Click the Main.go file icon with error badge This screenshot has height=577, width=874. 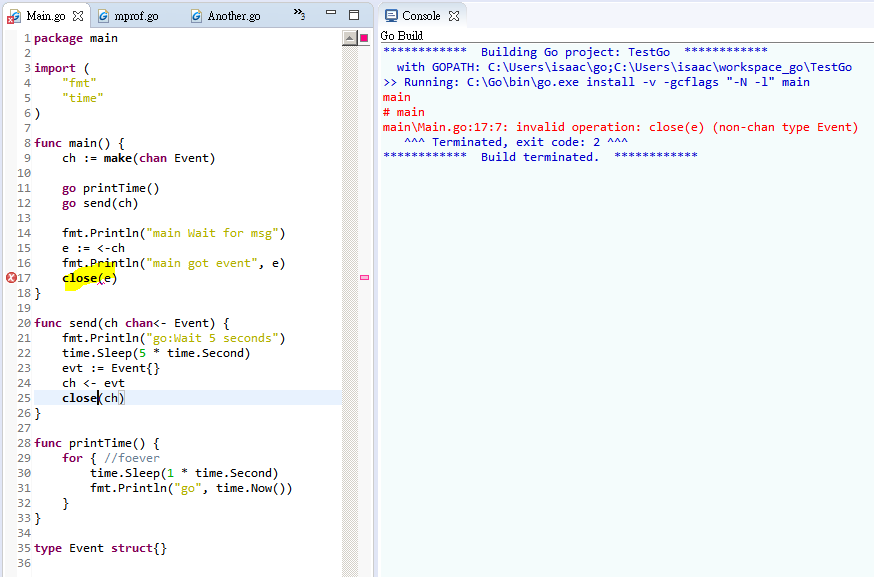click(13, 16)
